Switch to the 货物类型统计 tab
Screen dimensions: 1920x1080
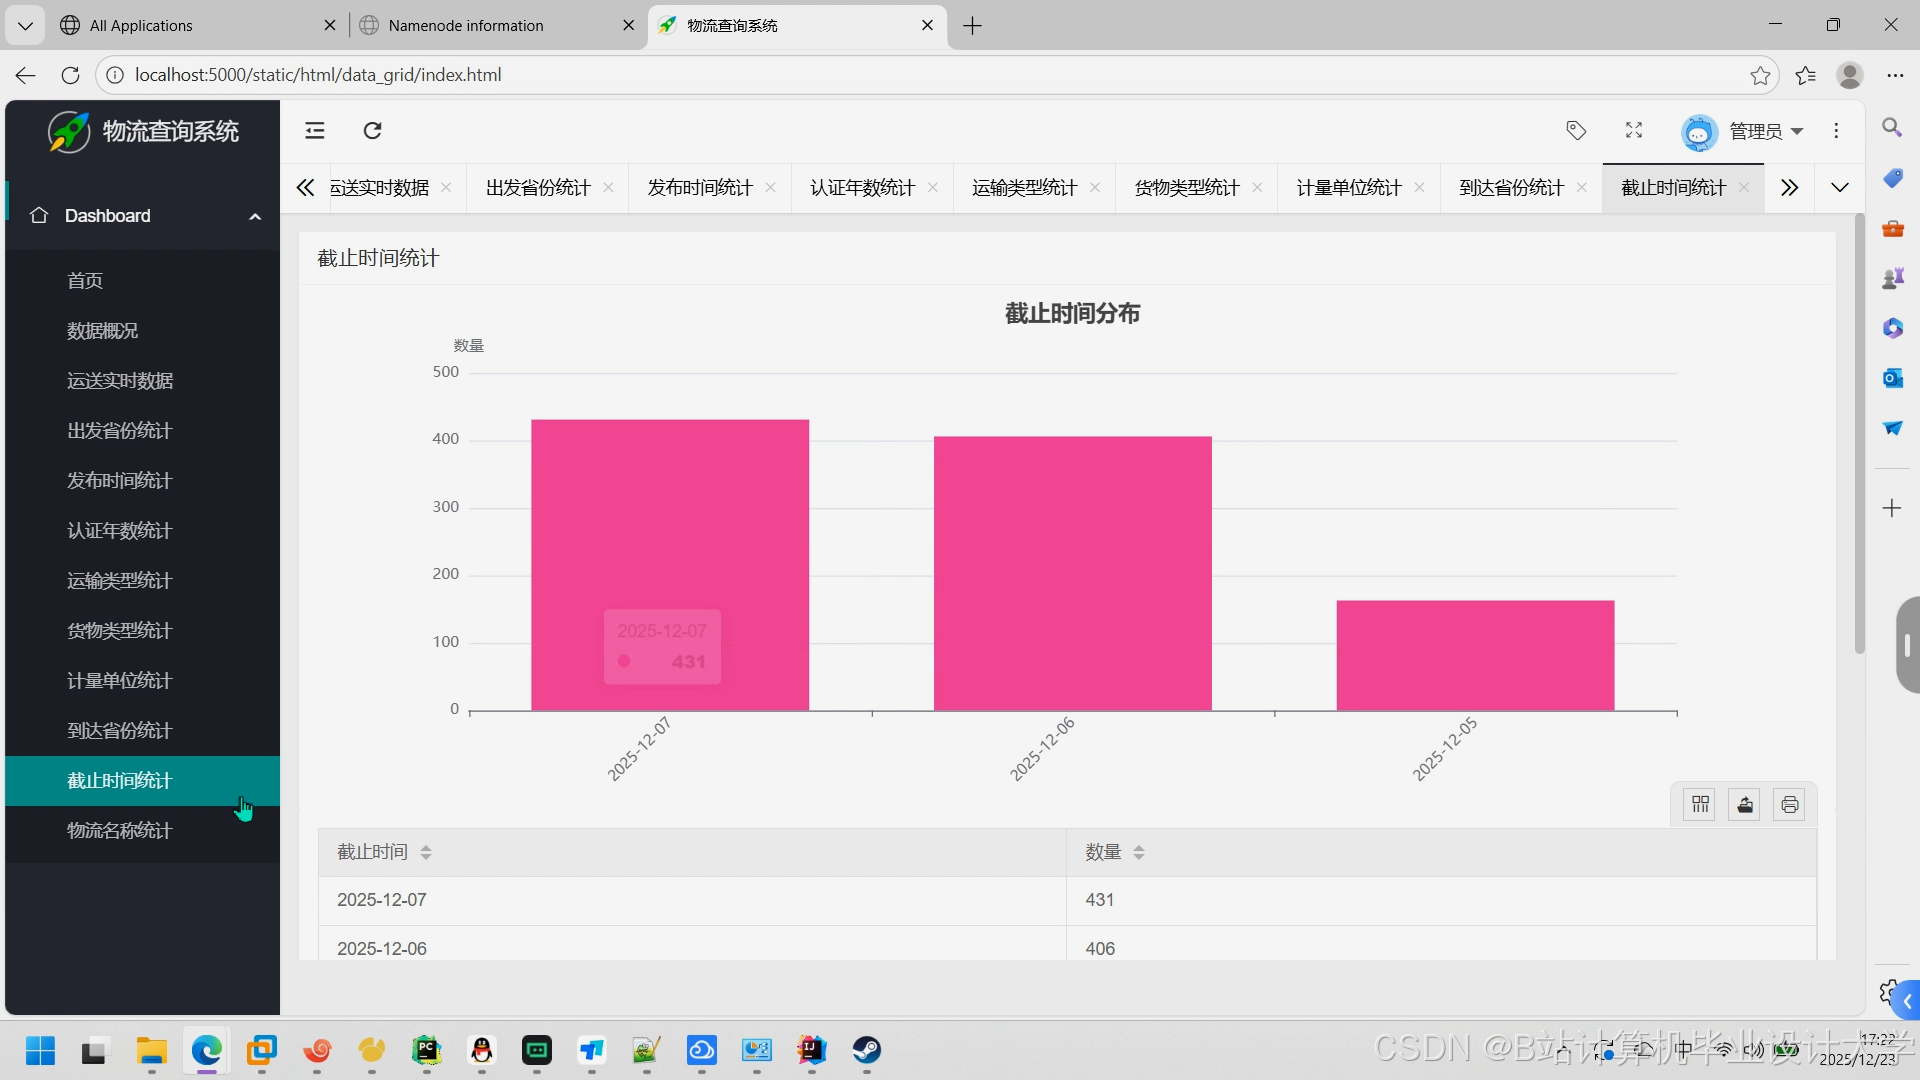click(x=1186, y=188)
